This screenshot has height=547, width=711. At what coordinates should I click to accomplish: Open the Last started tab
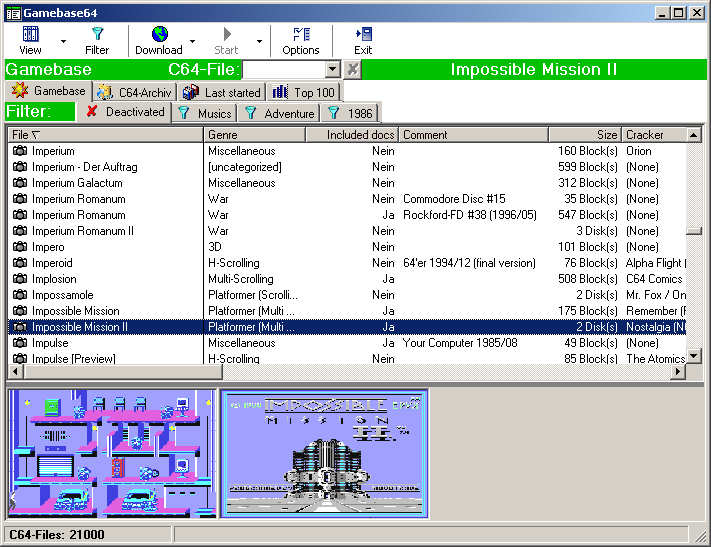click(x=222, y=93)
